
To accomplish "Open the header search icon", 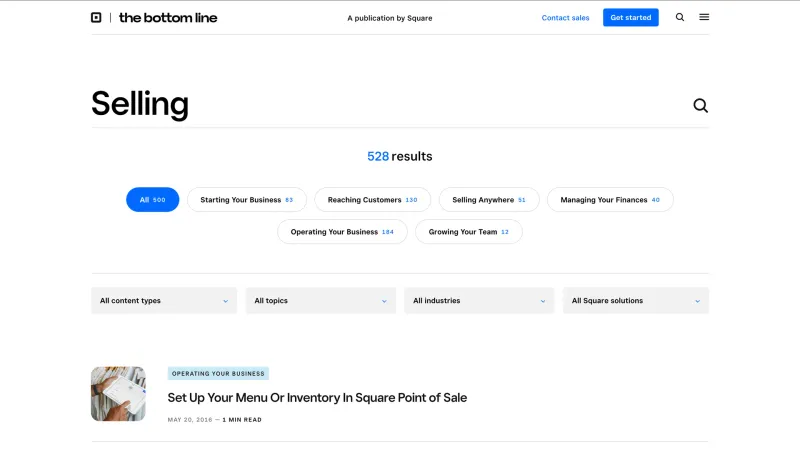I will pyautogui.click(x=680, y=17).
